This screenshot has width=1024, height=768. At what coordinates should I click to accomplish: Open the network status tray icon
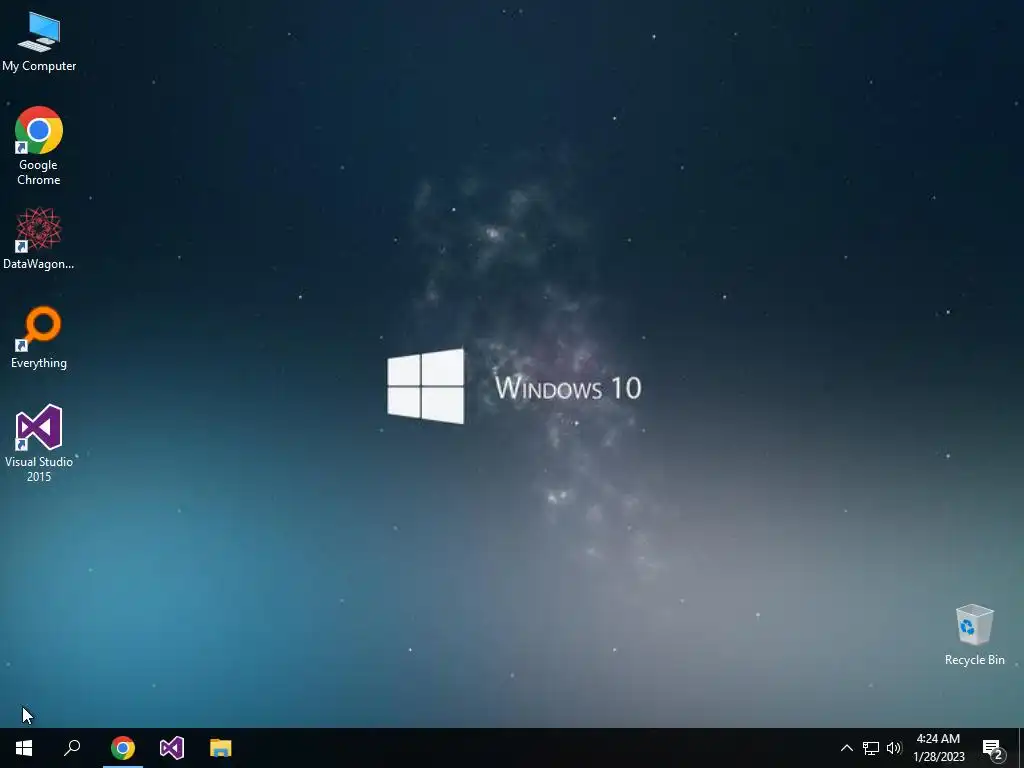coord(871,748)
